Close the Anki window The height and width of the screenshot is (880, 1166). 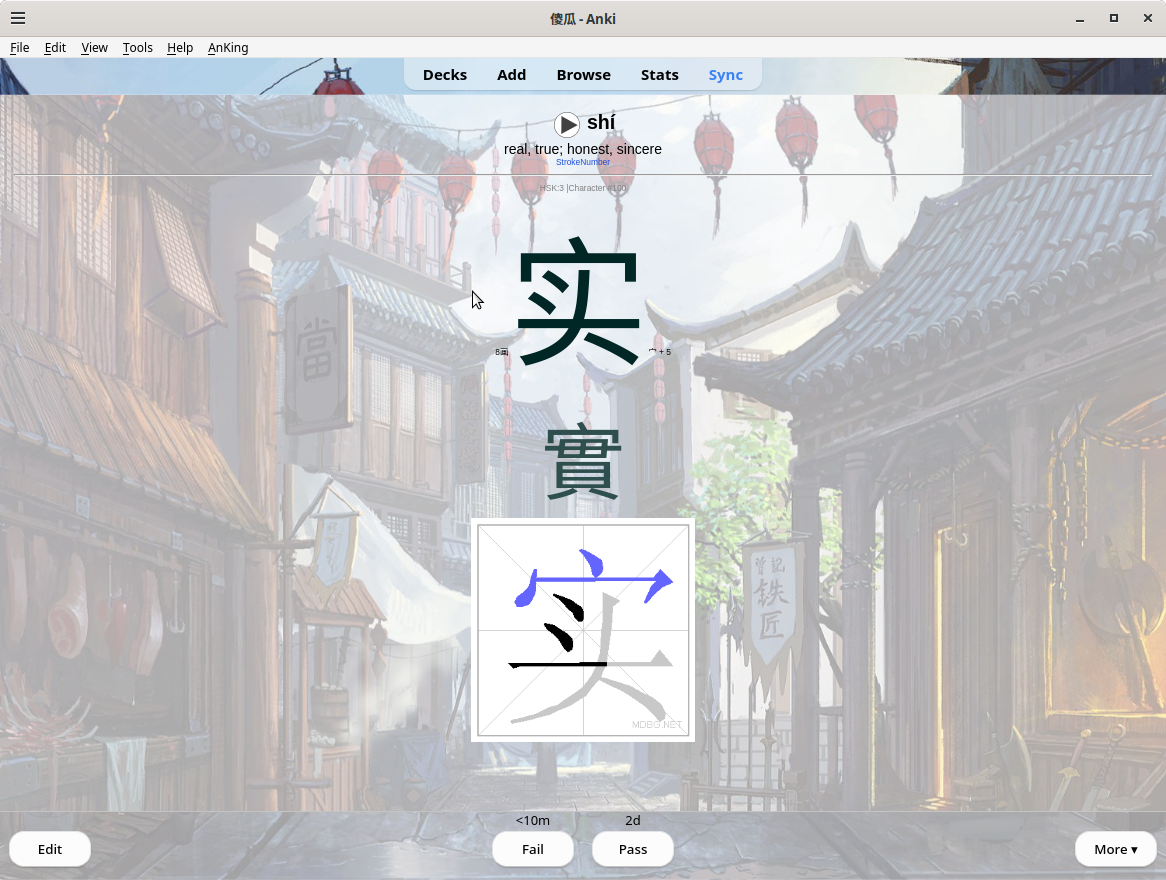point(1147,19)
